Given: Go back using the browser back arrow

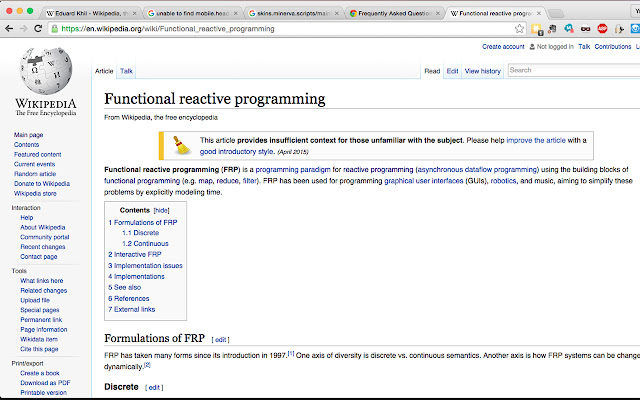Looking at the screenshot, I should coord(9,29).
